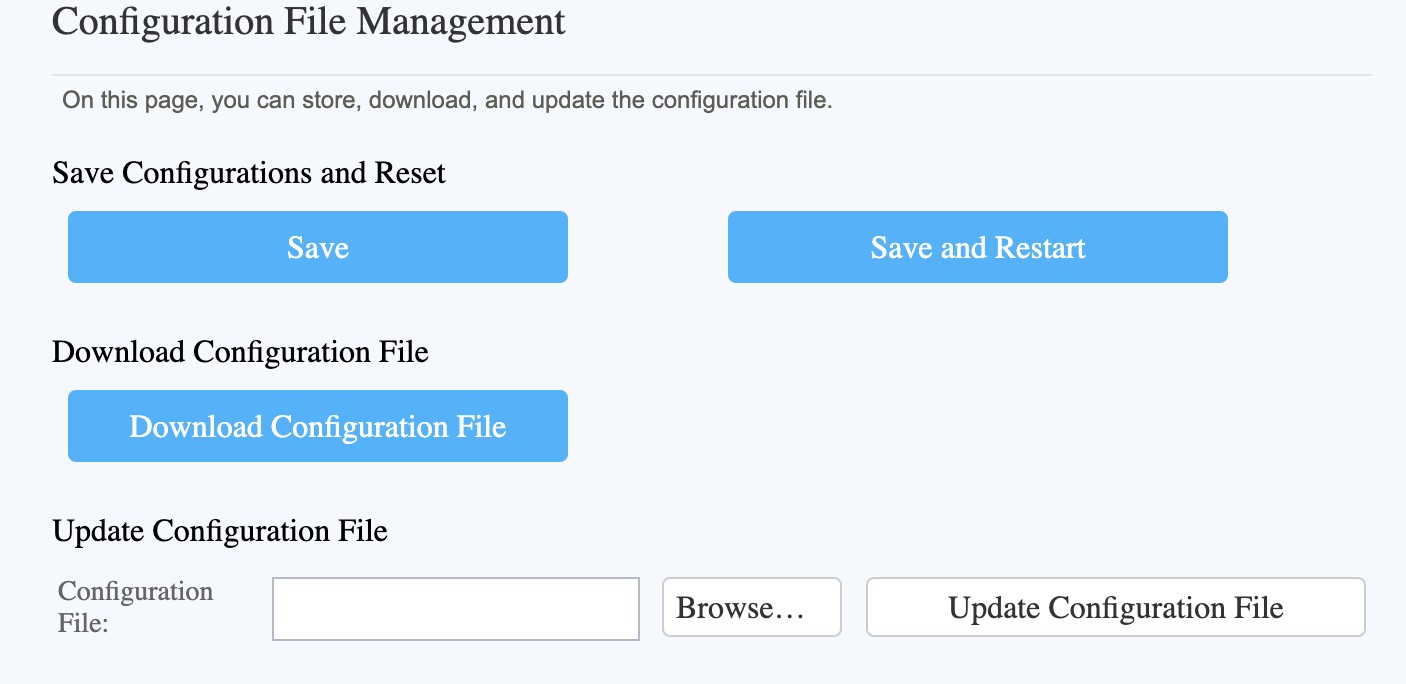The image size is (1406, 684).
Task: Place cursor in the empty configuration file textbox
Action: [x=456, y=608]
